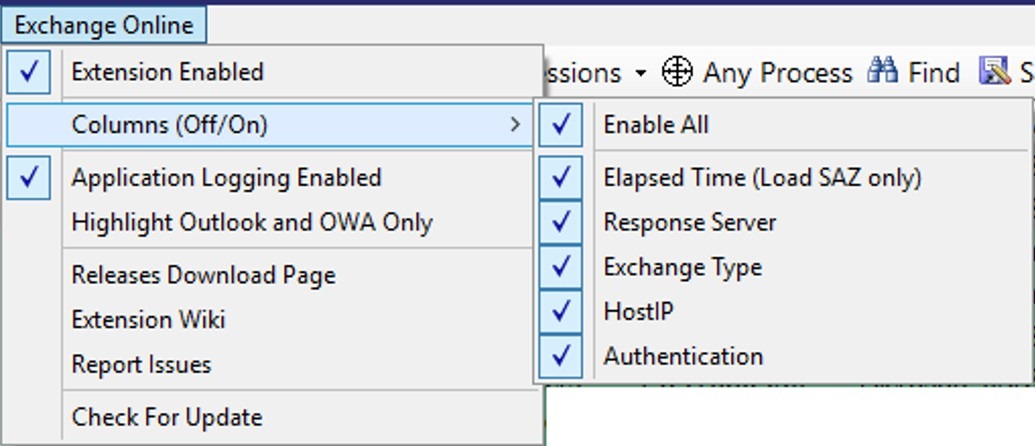Open the sessions dropdown arrow in toolbar
Screen dimensions: 1035x446
coord(640,73)
